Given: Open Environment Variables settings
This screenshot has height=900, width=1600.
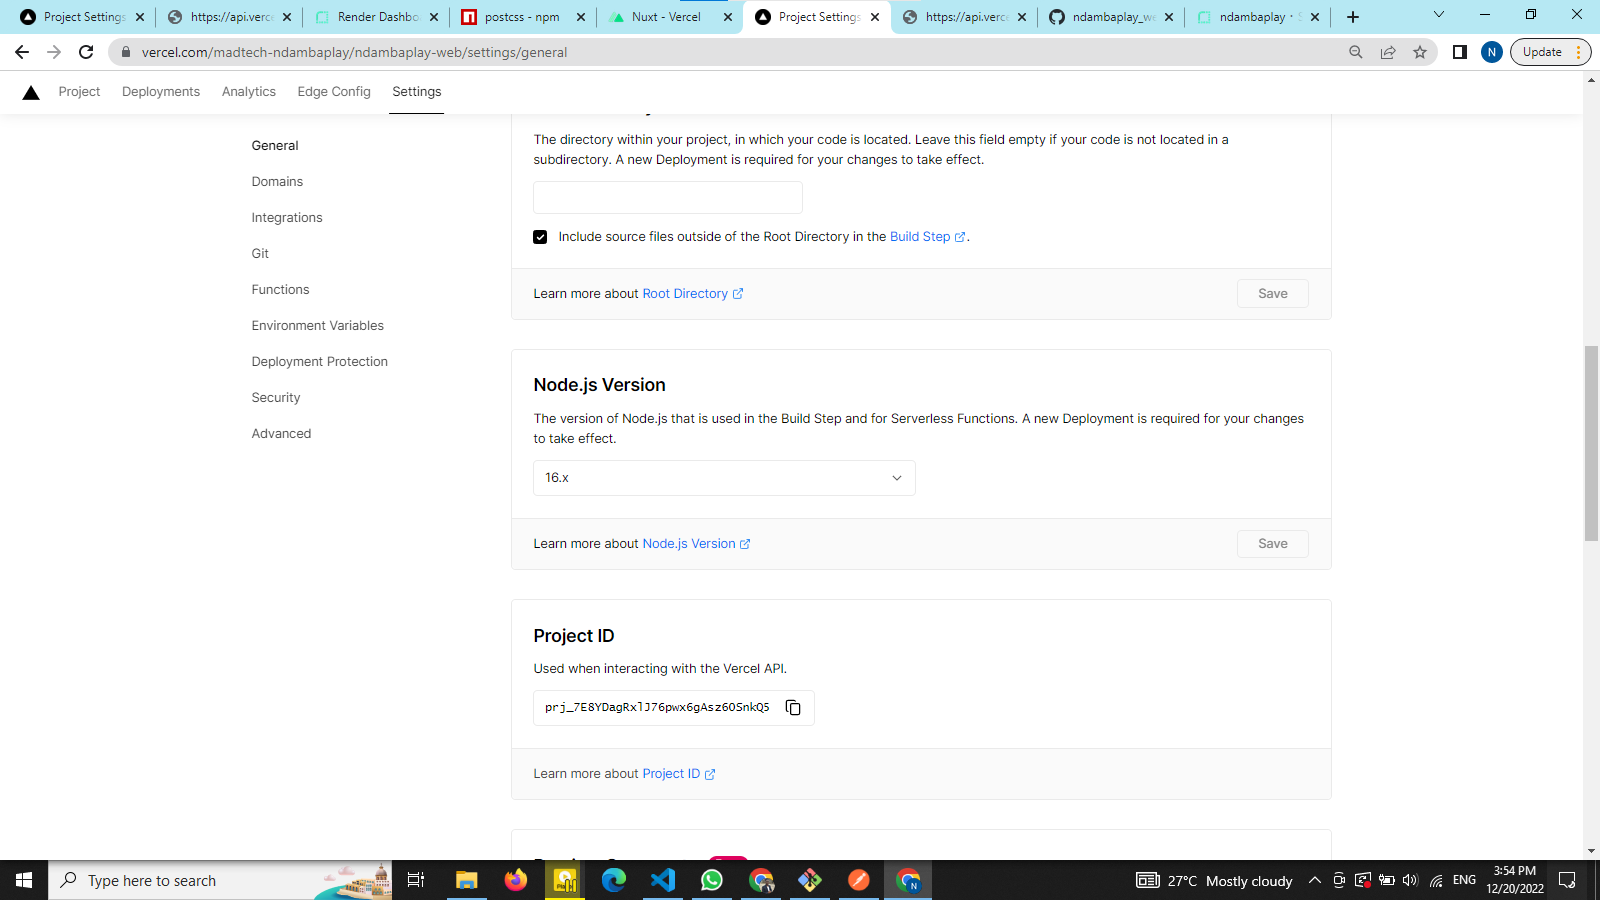Looking at the screenshot, I should tap(317, 326).
